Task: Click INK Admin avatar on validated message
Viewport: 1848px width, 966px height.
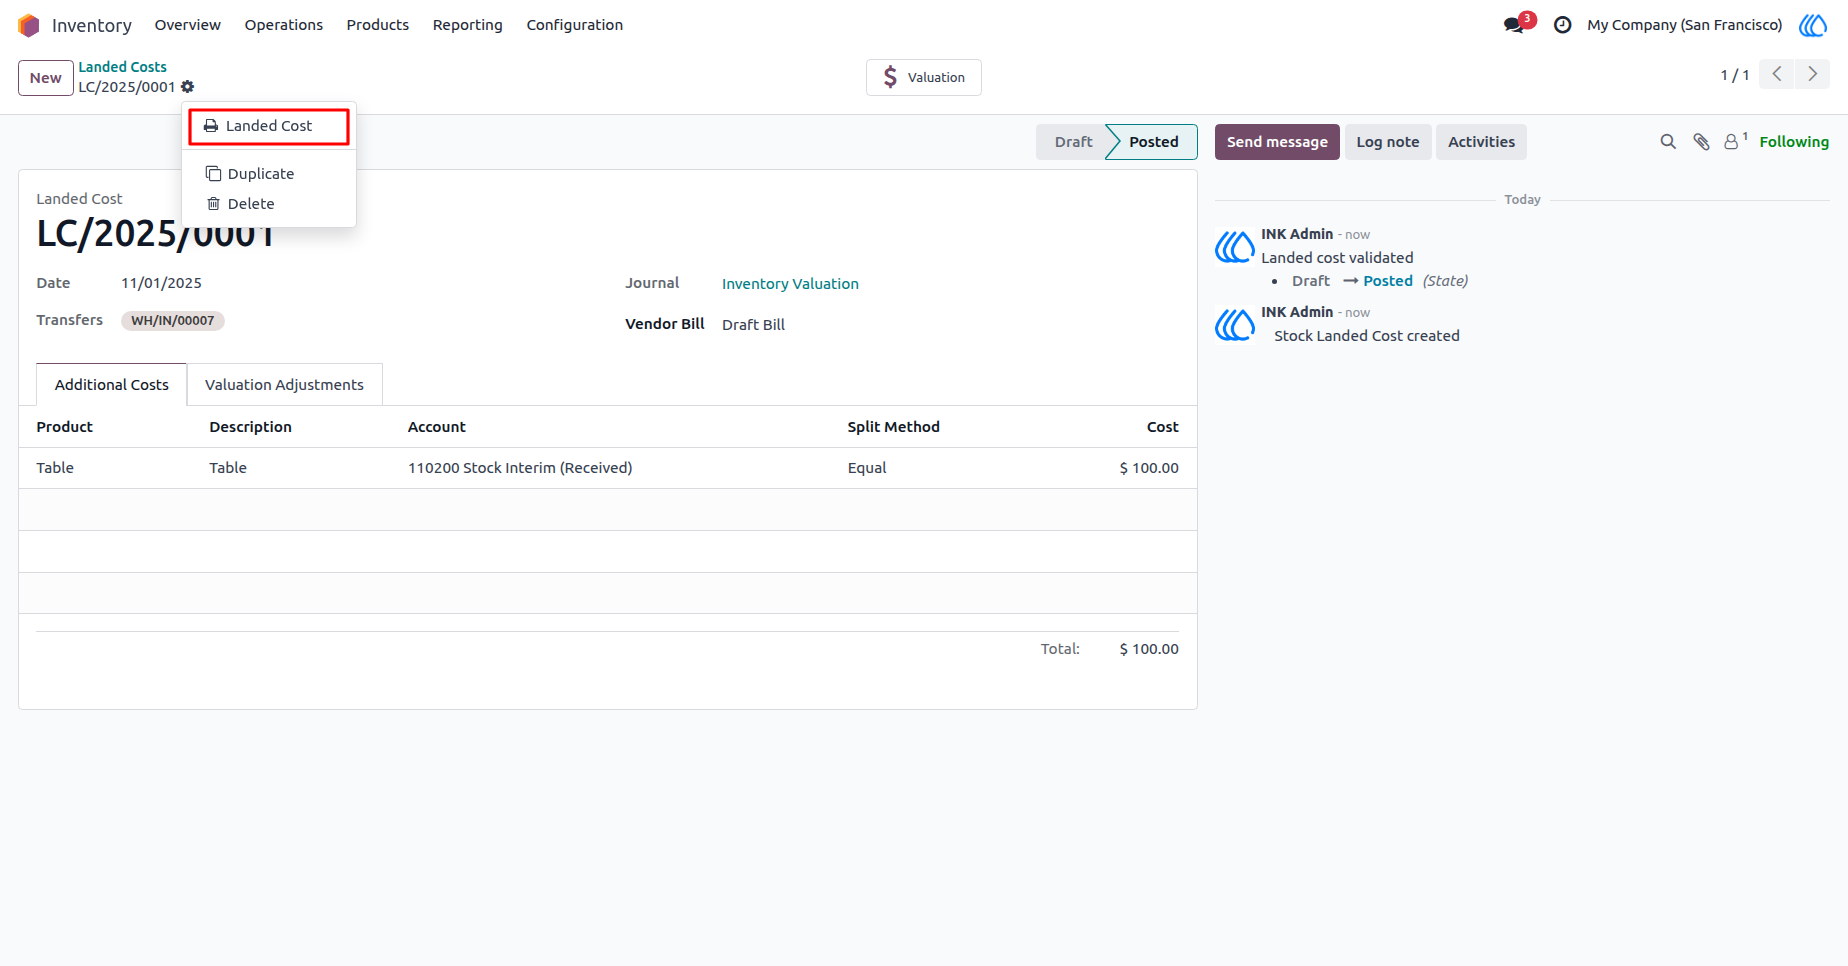Action: click(x=1235, y=246)
